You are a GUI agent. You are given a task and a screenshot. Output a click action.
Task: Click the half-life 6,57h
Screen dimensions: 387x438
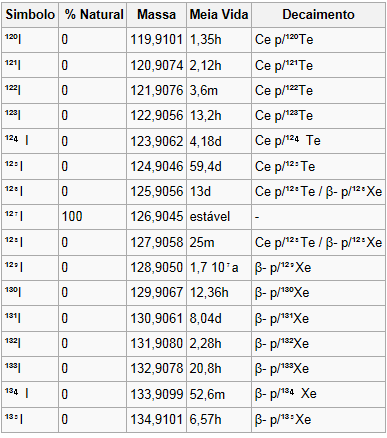coord(206,419)
